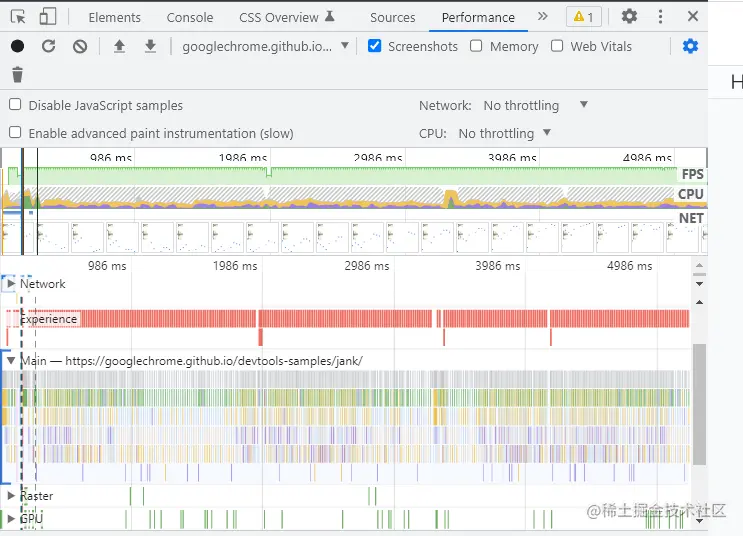Image resolution: width=743 pixels, height=536 pixels.
Task: Open the Sources tab
Action: (x=392, y=18)
